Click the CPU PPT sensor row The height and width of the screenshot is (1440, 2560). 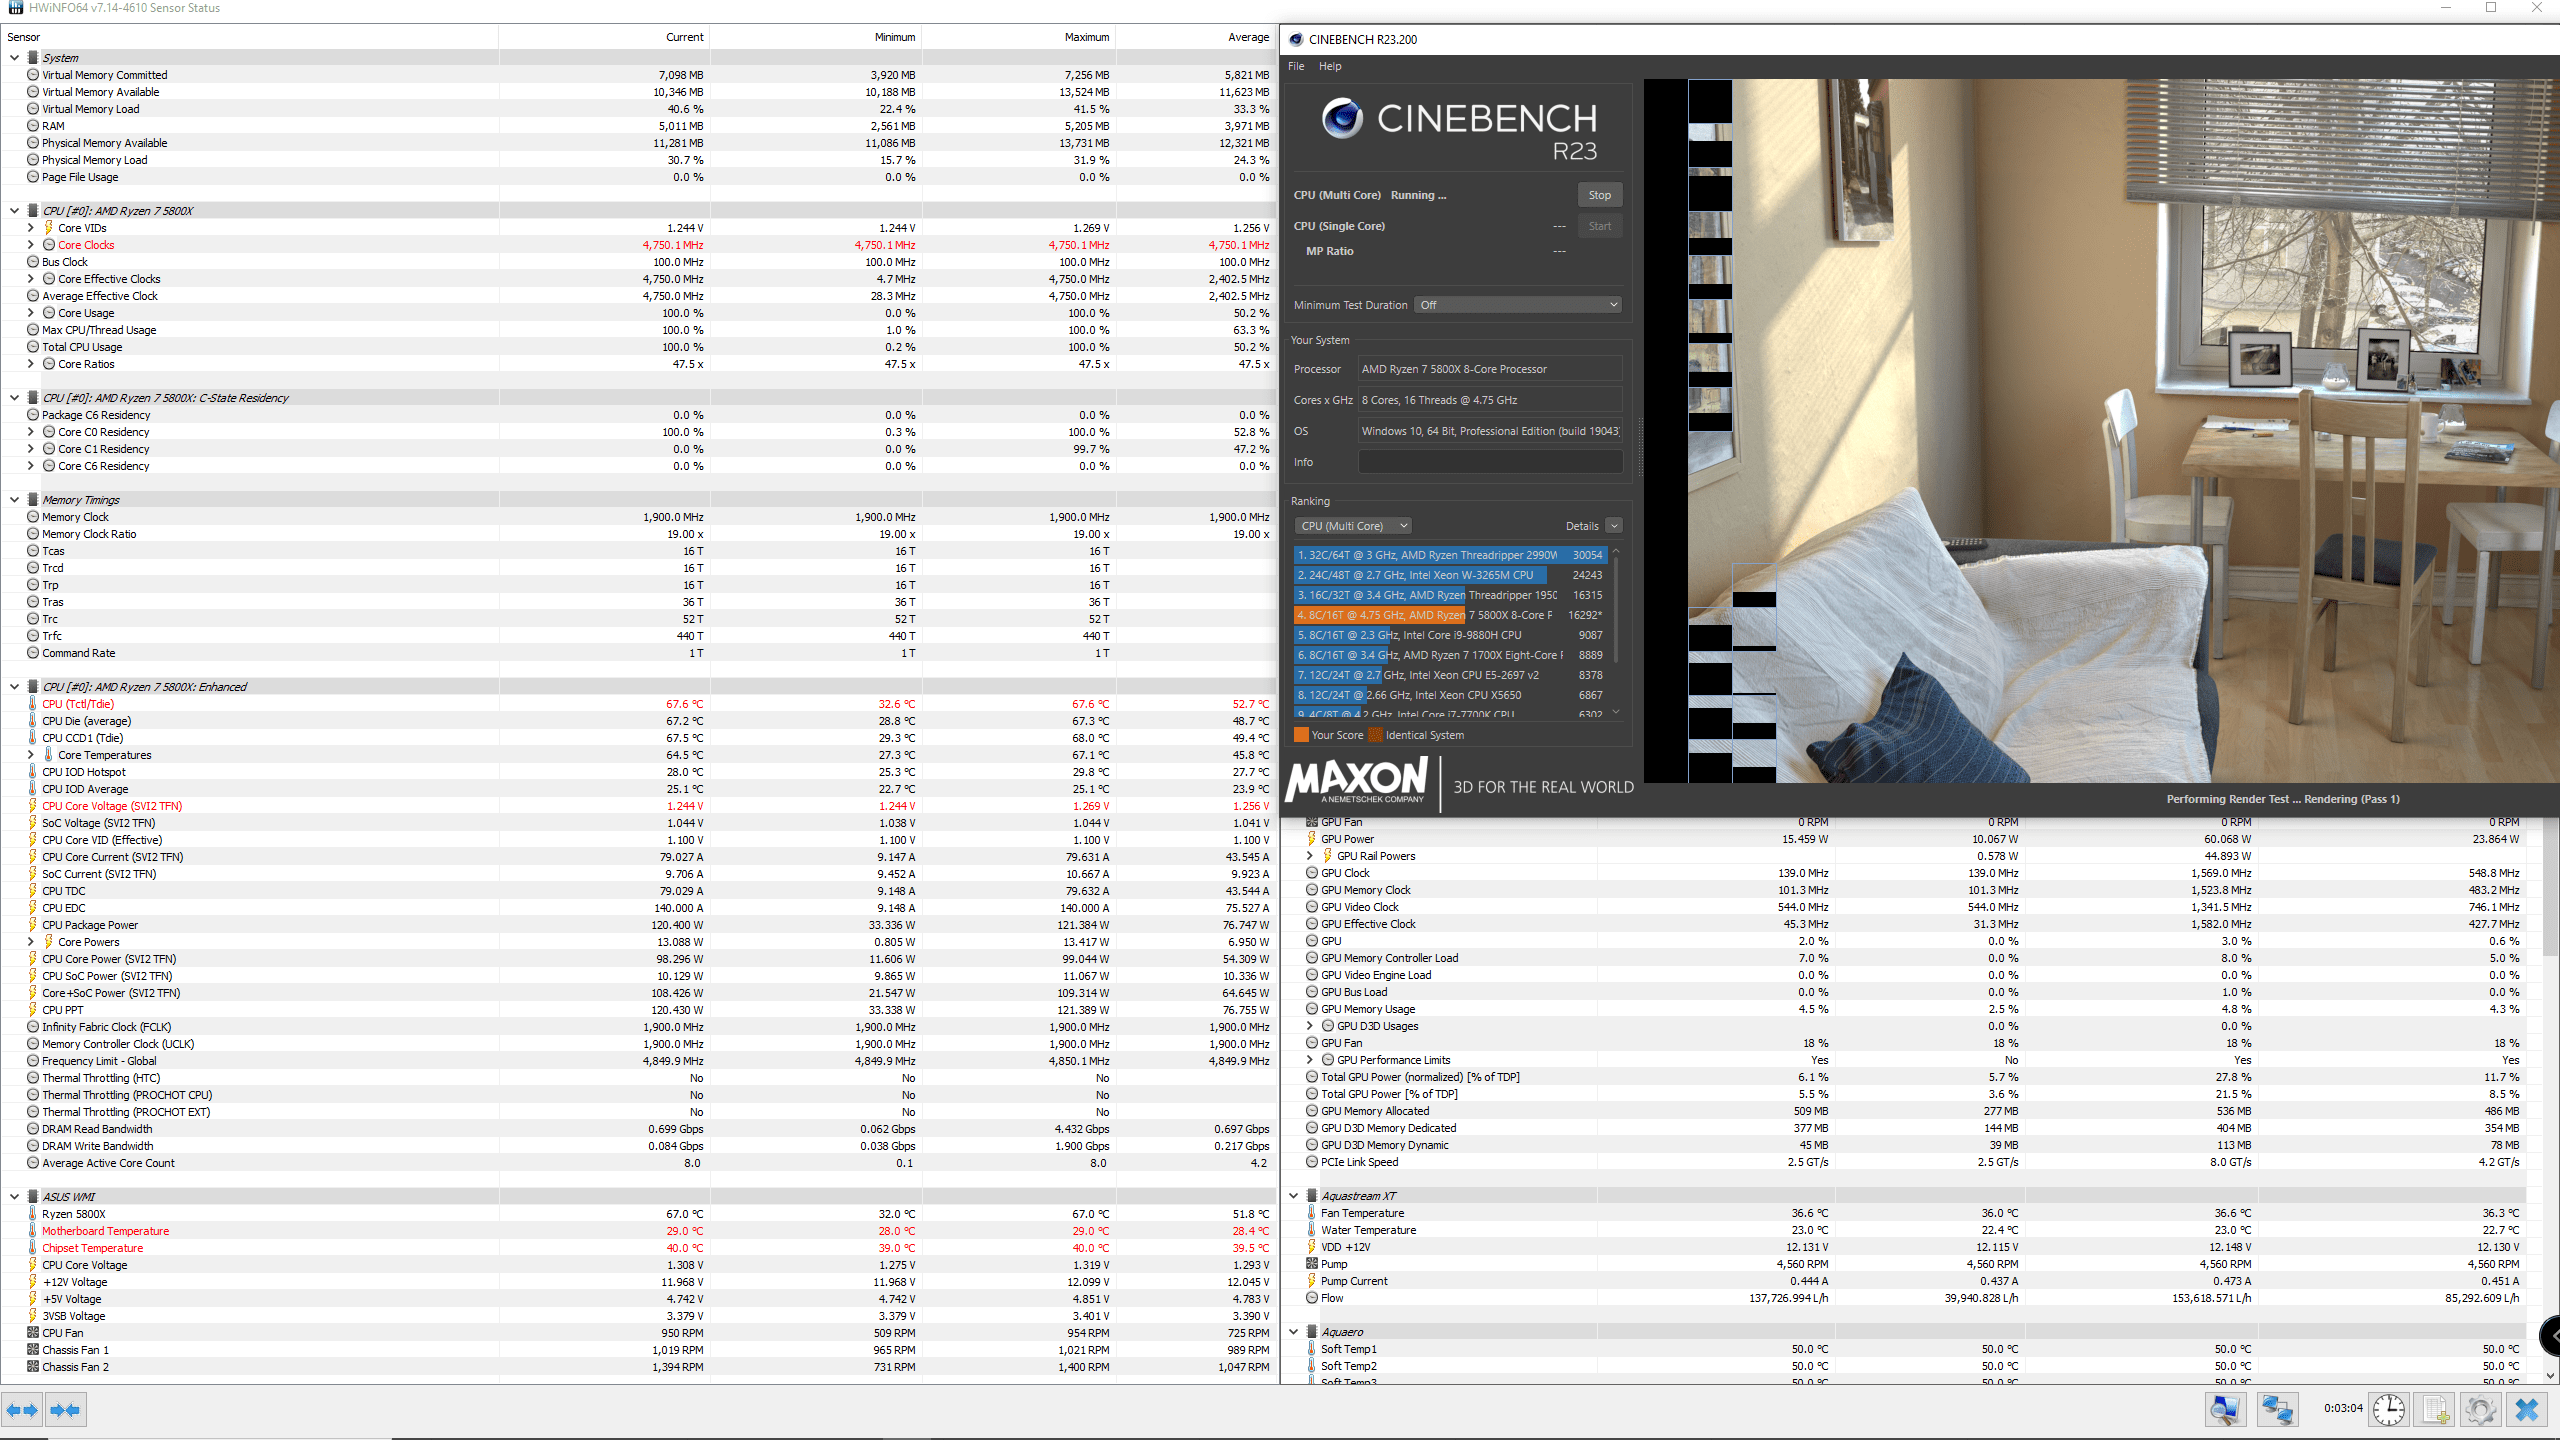(x=640, y=1010)
